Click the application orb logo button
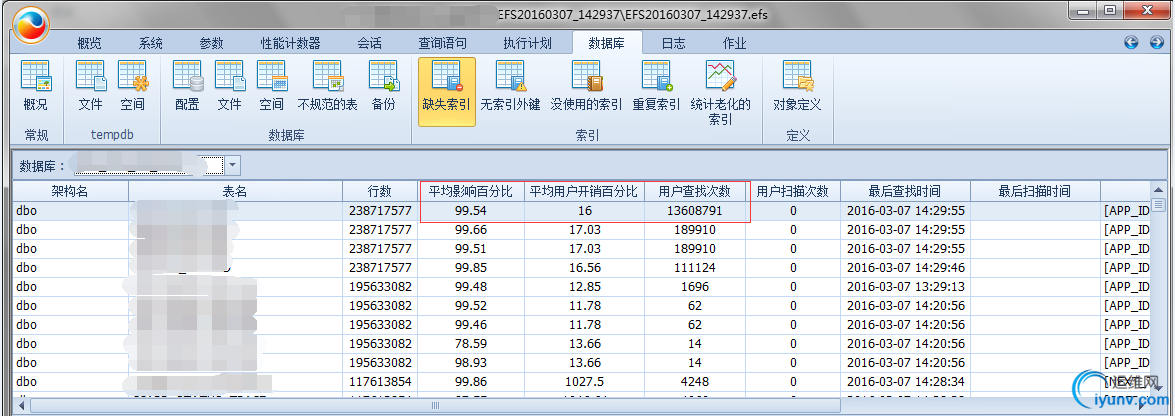This screenshot has height=416, width=1175. [31, 25]
